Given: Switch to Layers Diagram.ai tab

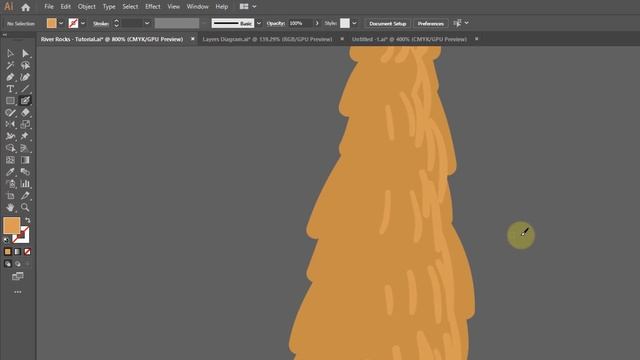Looking at the screenshot, I should (x=267, y=39).
